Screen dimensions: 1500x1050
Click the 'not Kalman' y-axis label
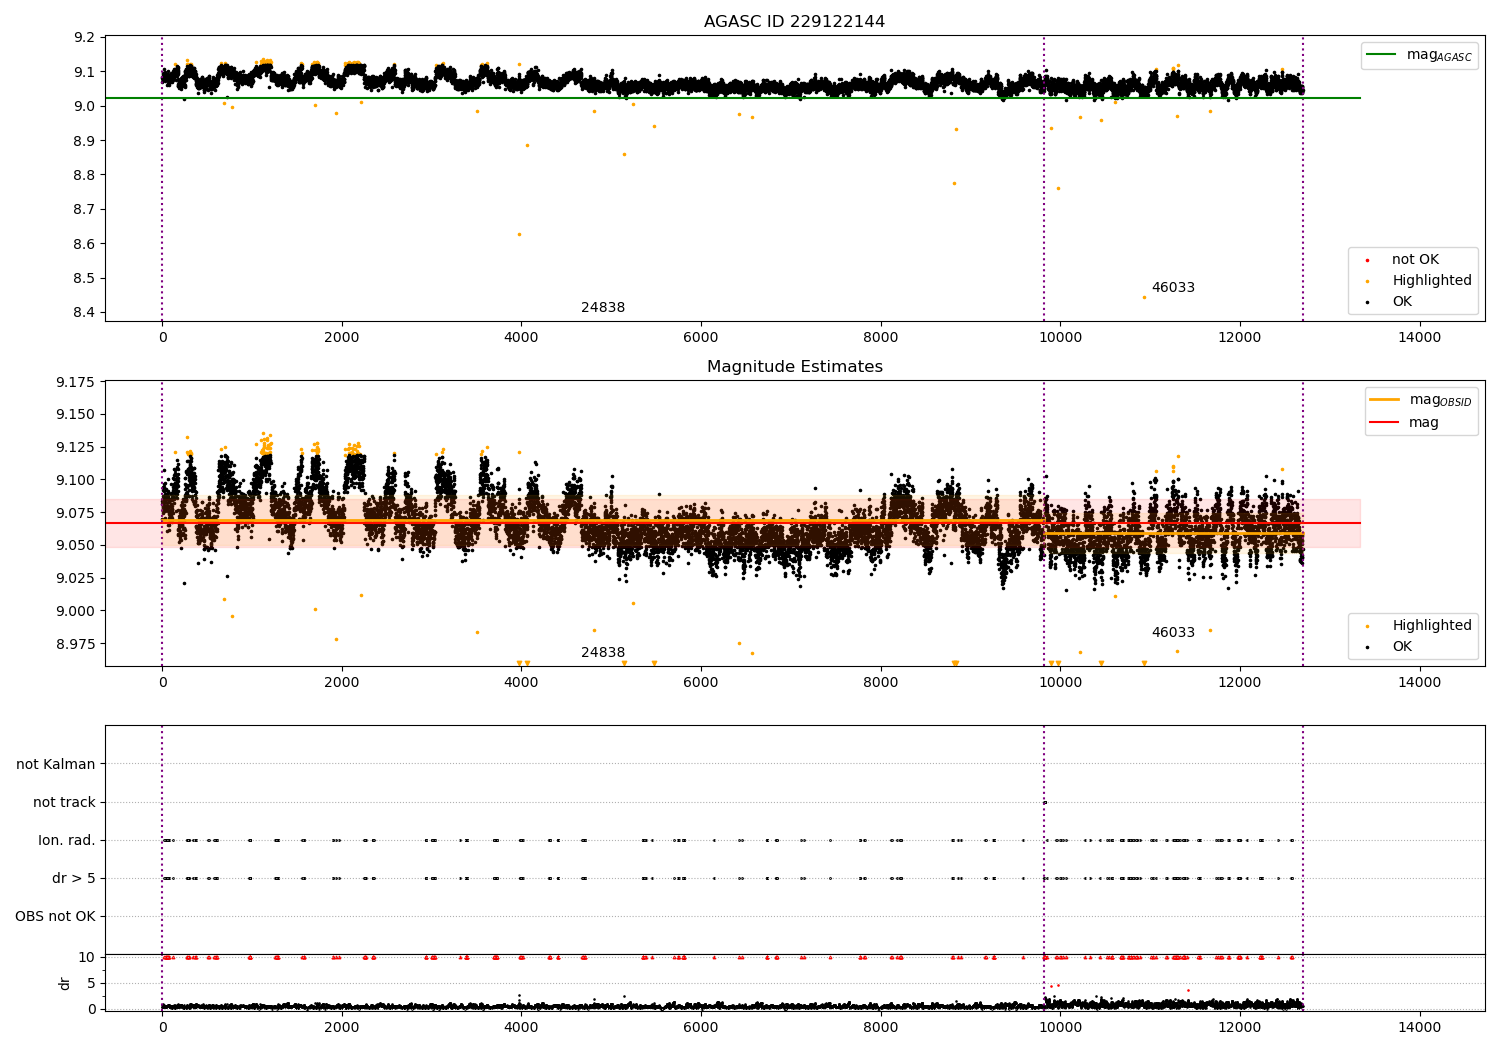[56, 764]
